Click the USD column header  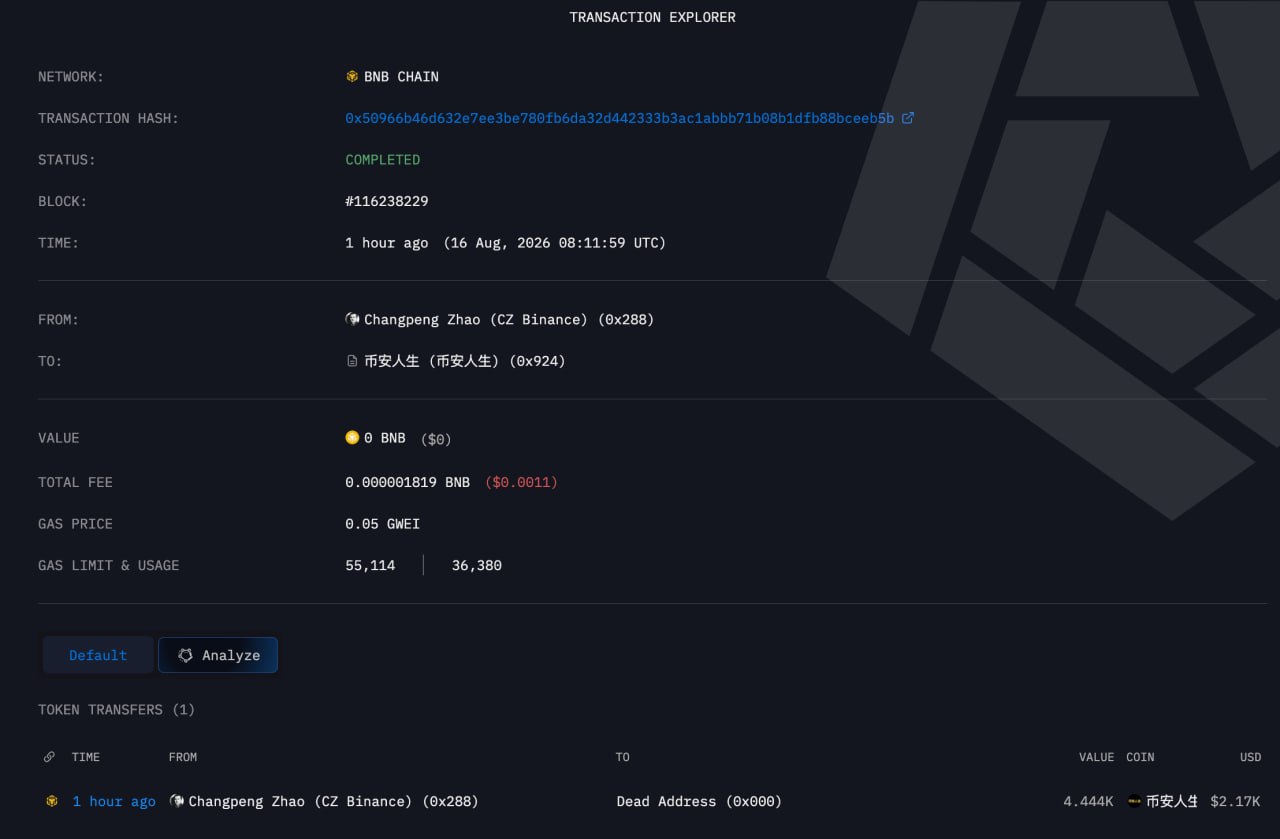point(1250,757)
